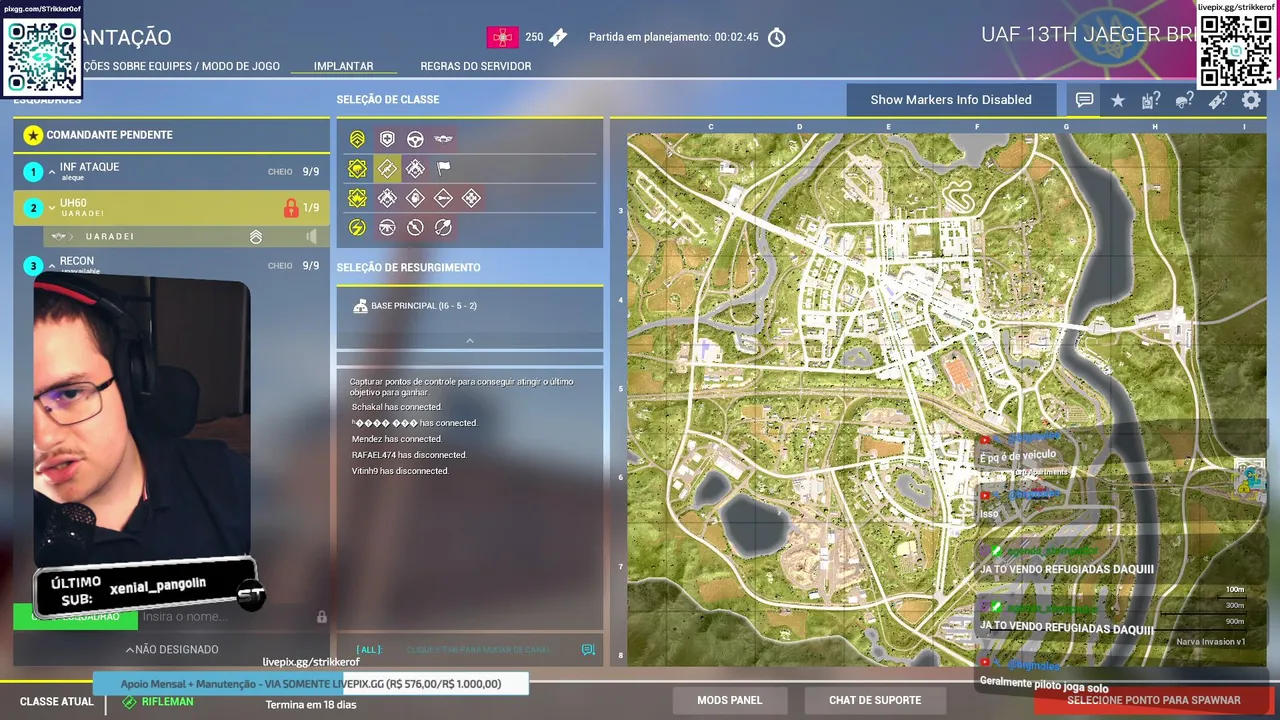The width and height of the screenshot is (1280, 720).
Task: Choose the Pilot wings class icon
Action: [444, 139]
